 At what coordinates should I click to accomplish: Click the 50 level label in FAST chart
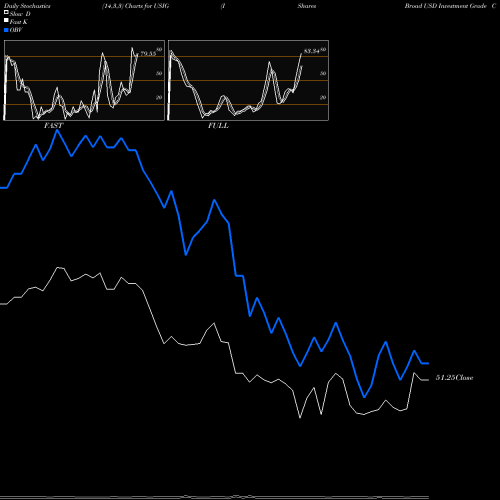pos(159,73)
